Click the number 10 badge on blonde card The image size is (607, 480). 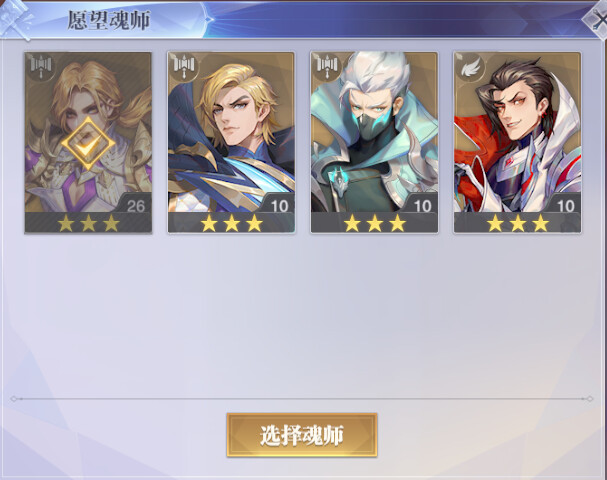click(x=279, y=204)
